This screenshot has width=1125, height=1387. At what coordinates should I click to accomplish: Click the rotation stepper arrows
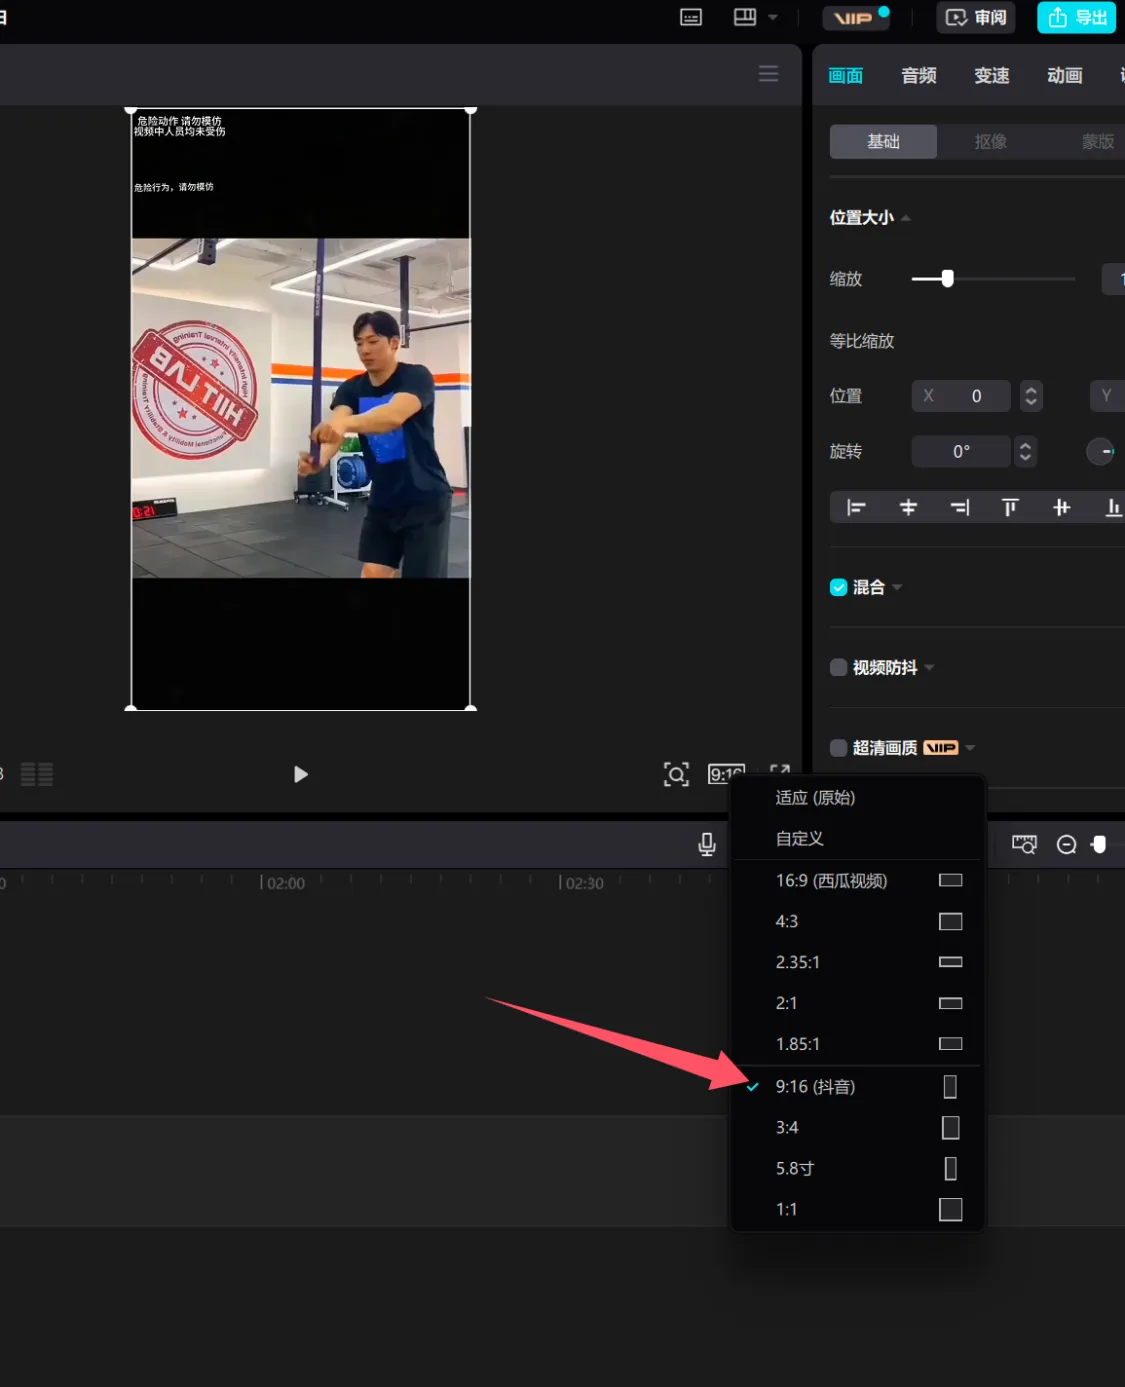pyautogui.click(x=1025, y=452)
